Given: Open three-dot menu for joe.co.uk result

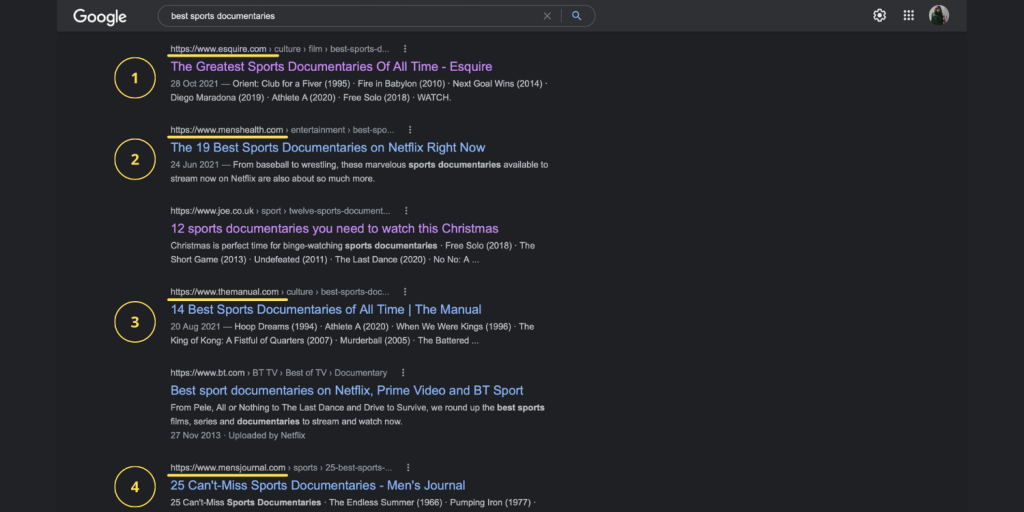Looking at the screenshot, I should coord(406,211).
